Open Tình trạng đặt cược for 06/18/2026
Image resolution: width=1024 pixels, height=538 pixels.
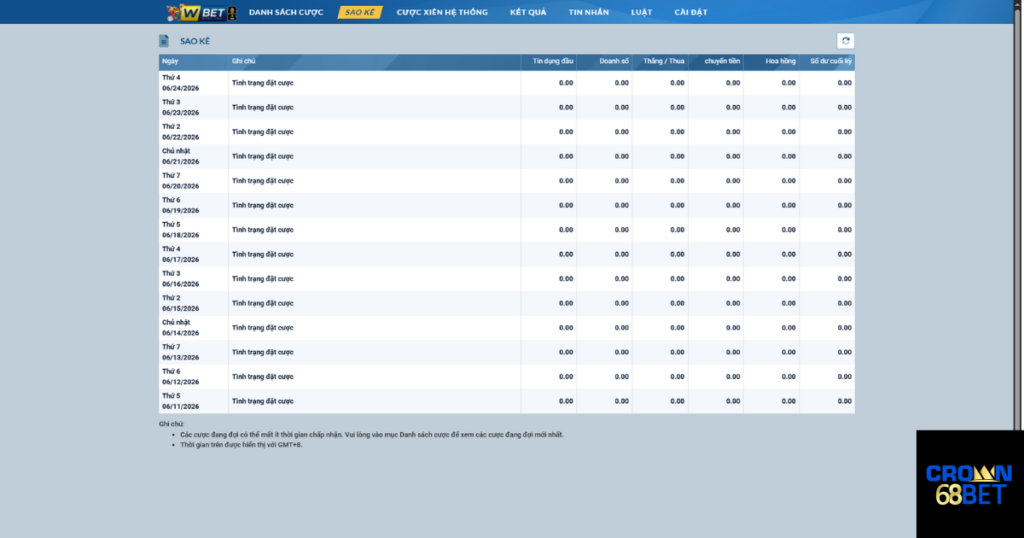coord(263,230)
